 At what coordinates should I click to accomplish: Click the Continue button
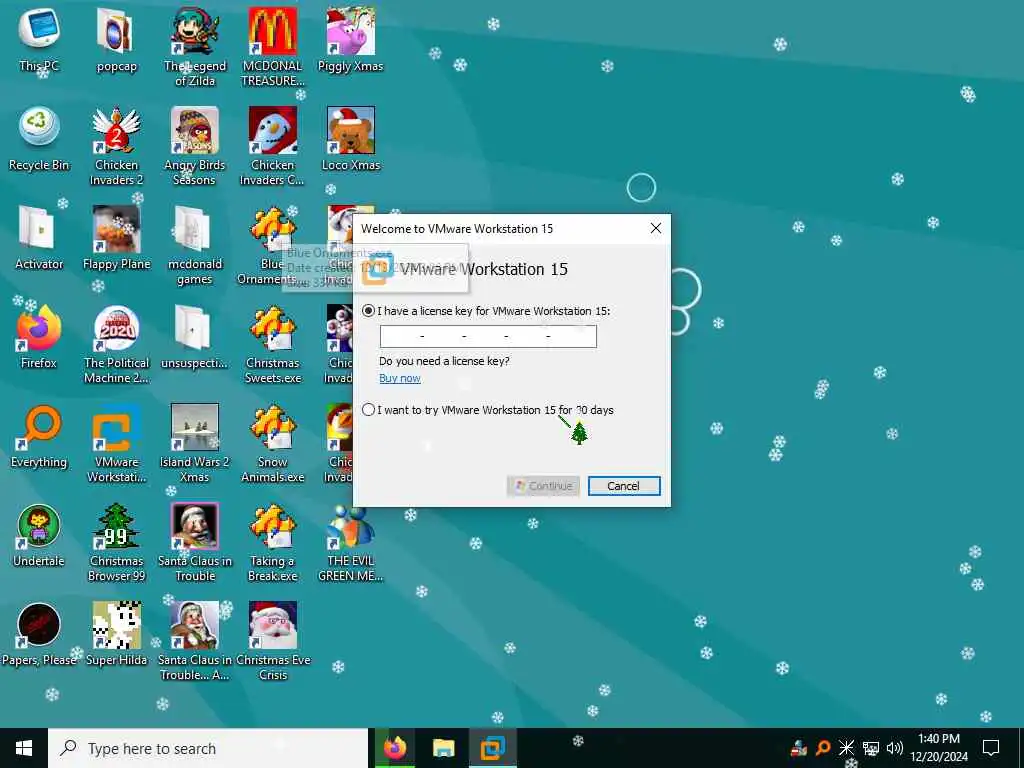click(543, 486)
